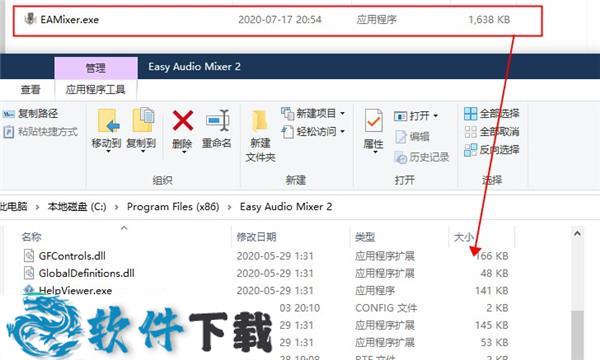Click the 历史记录 clock icon

pyautogui.click(x=401, y=157)
